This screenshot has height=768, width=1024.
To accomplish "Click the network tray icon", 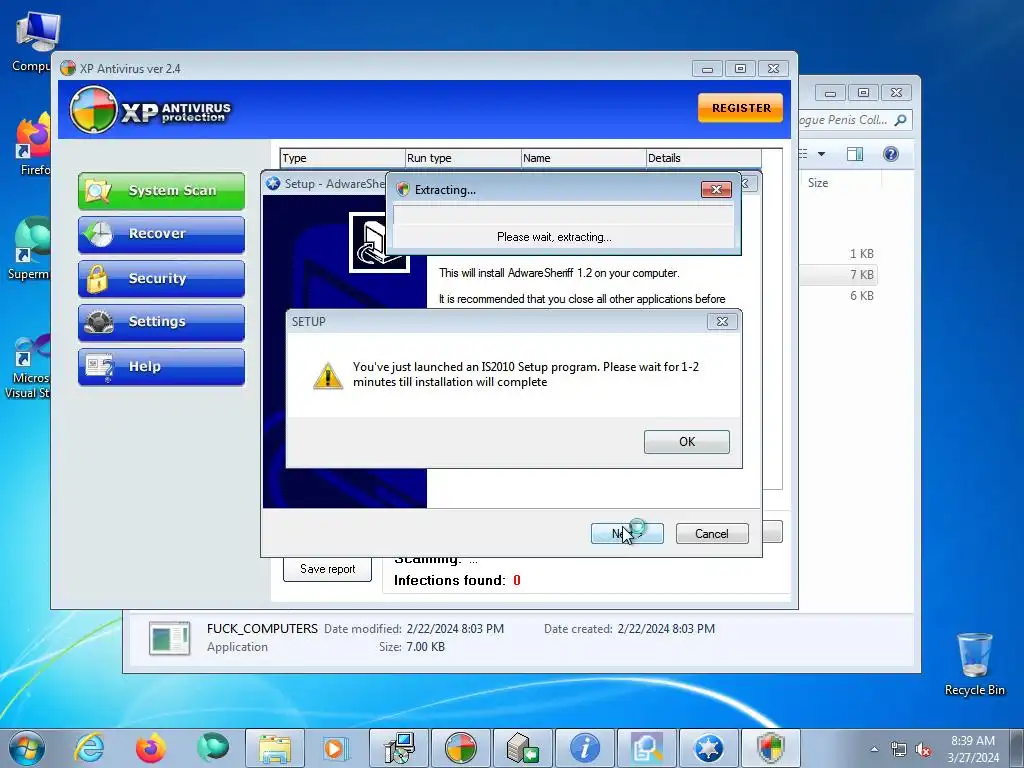I will [899, 749].
